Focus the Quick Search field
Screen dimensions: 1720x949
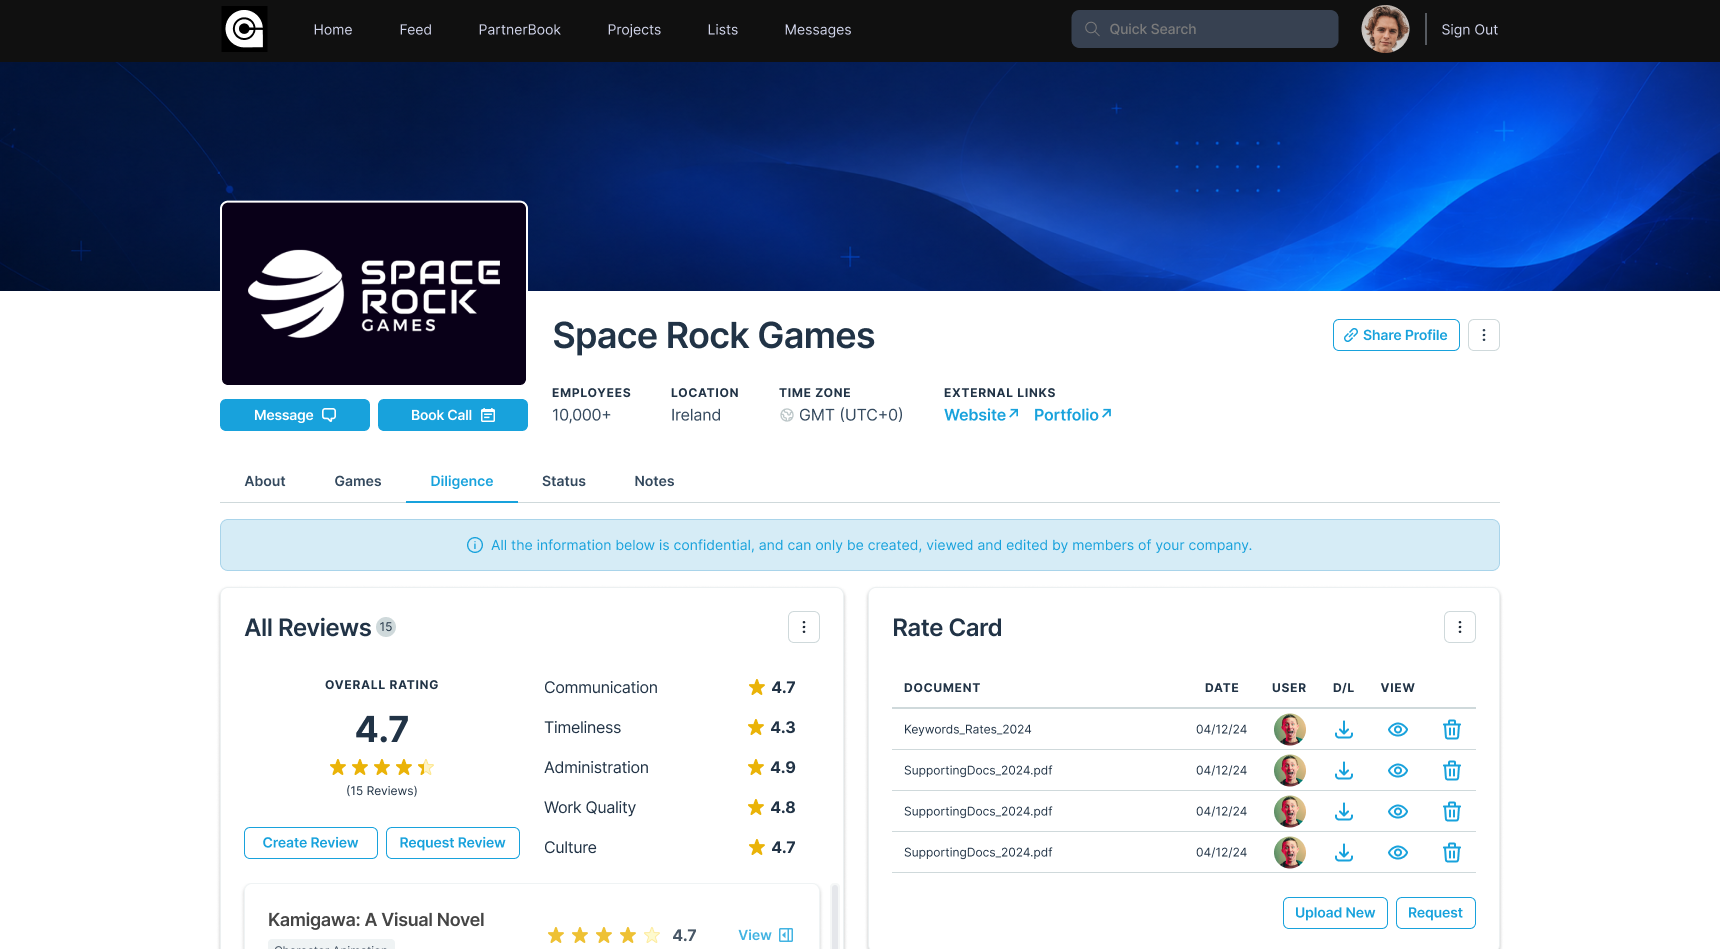point(1205,29)
